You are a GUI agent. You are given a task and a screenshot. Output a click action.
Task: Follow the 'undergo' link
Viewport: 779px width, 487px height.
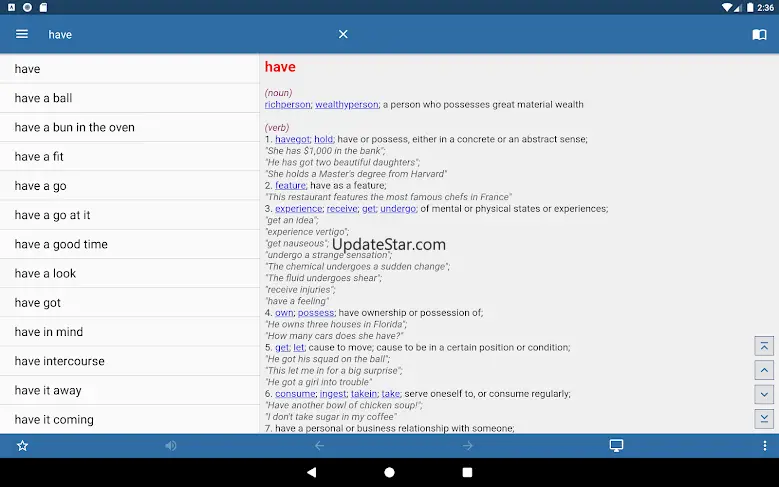pyautogui.click(x=398, y=209)
